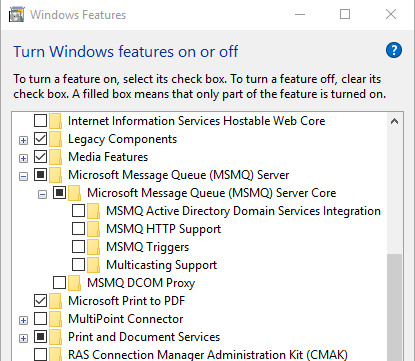
Task: Enable the MSMQ HTTP Support checkbox
Action: pyautogui.click(x=78, y=229)
